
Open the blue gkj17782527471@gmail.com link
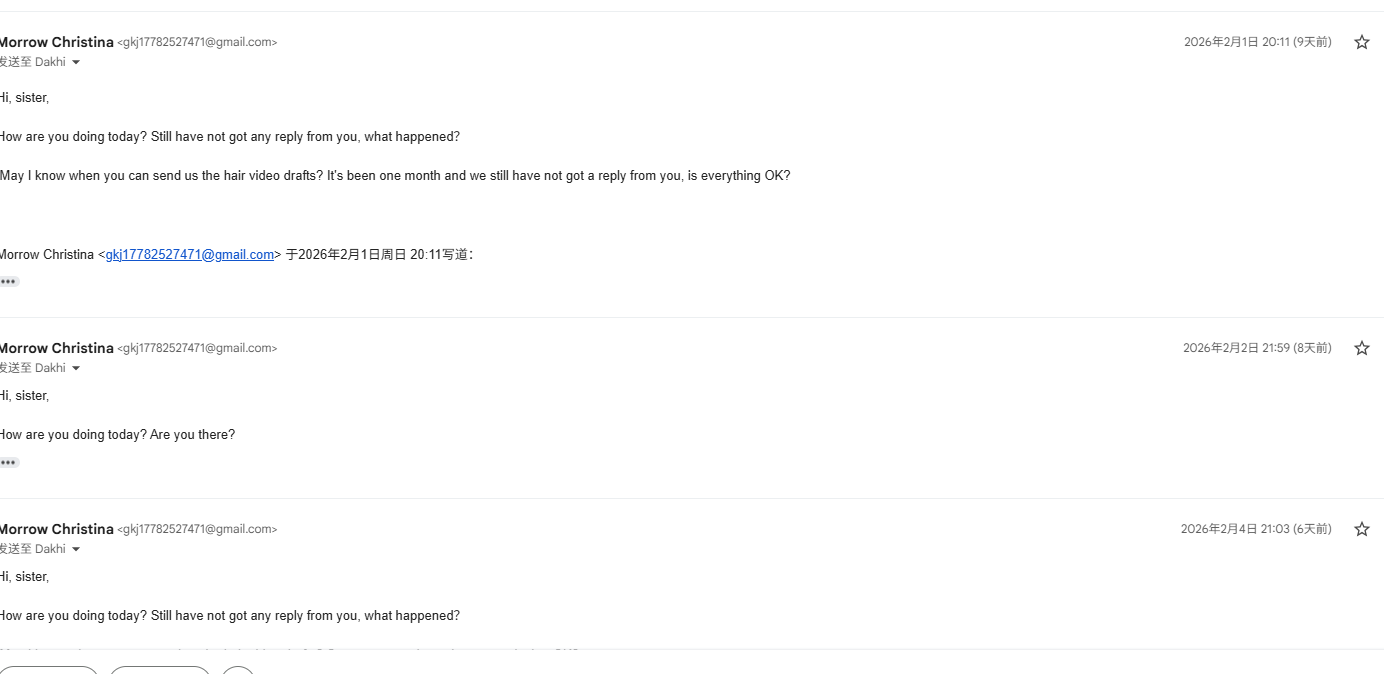tap(190, 255)
